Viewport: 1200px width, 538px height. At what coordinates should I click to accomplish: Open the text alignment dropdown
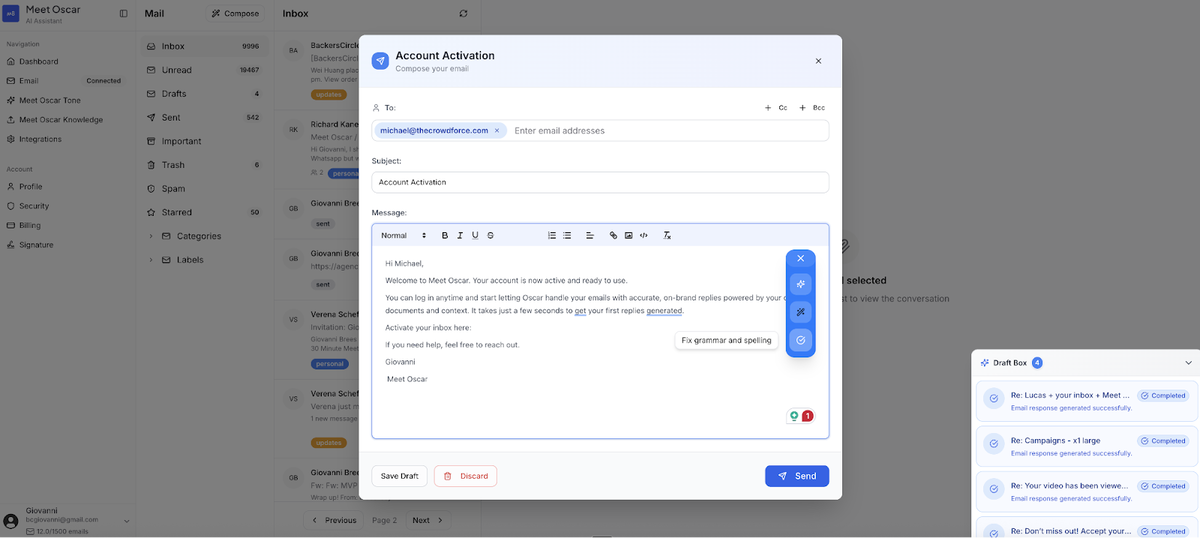[x=590, y=235]
